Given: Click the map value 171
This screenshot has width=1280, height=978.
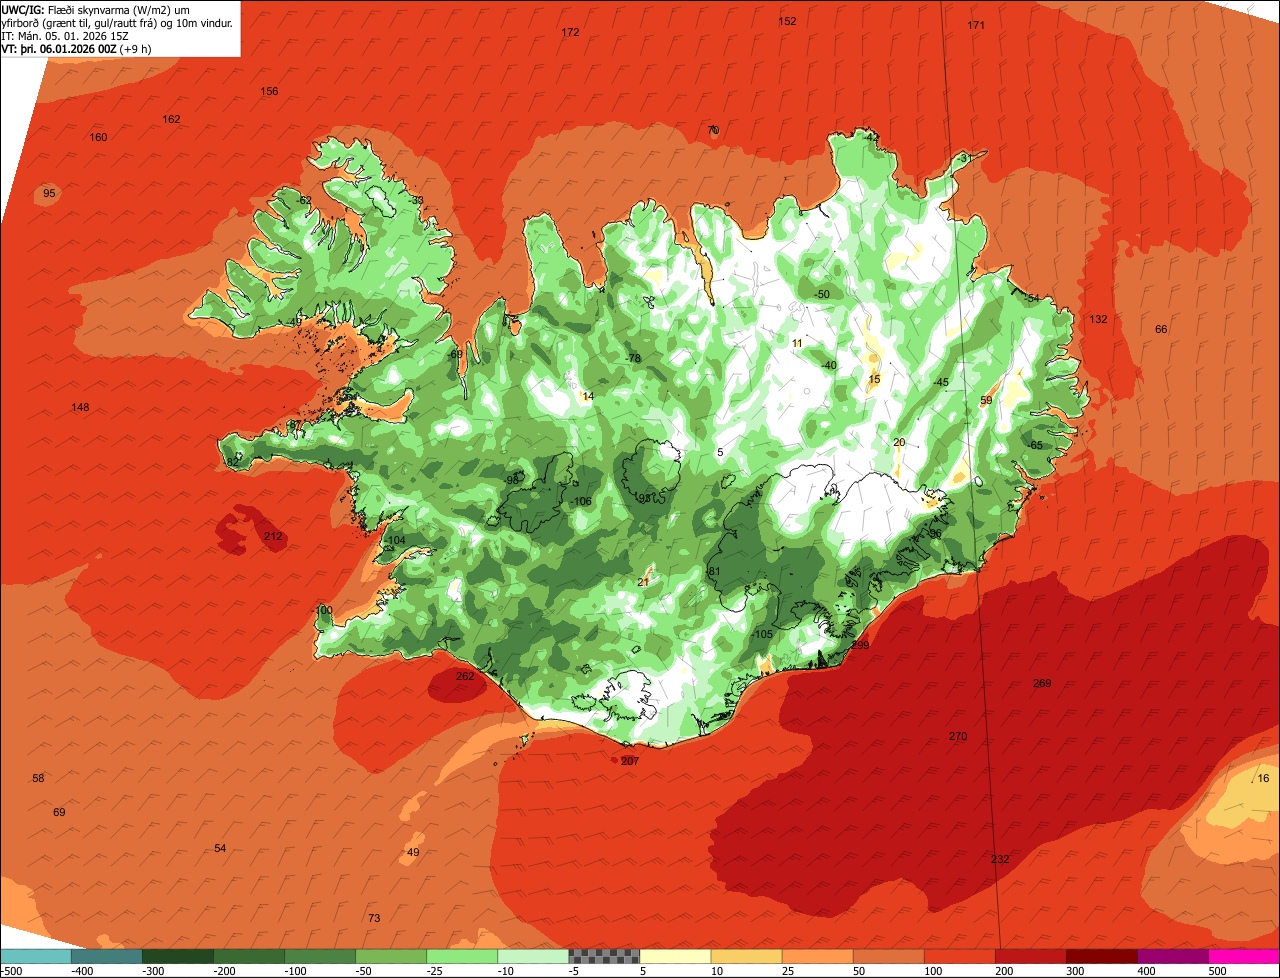Looking at the screenshot, I should click(x=977, y=25).
